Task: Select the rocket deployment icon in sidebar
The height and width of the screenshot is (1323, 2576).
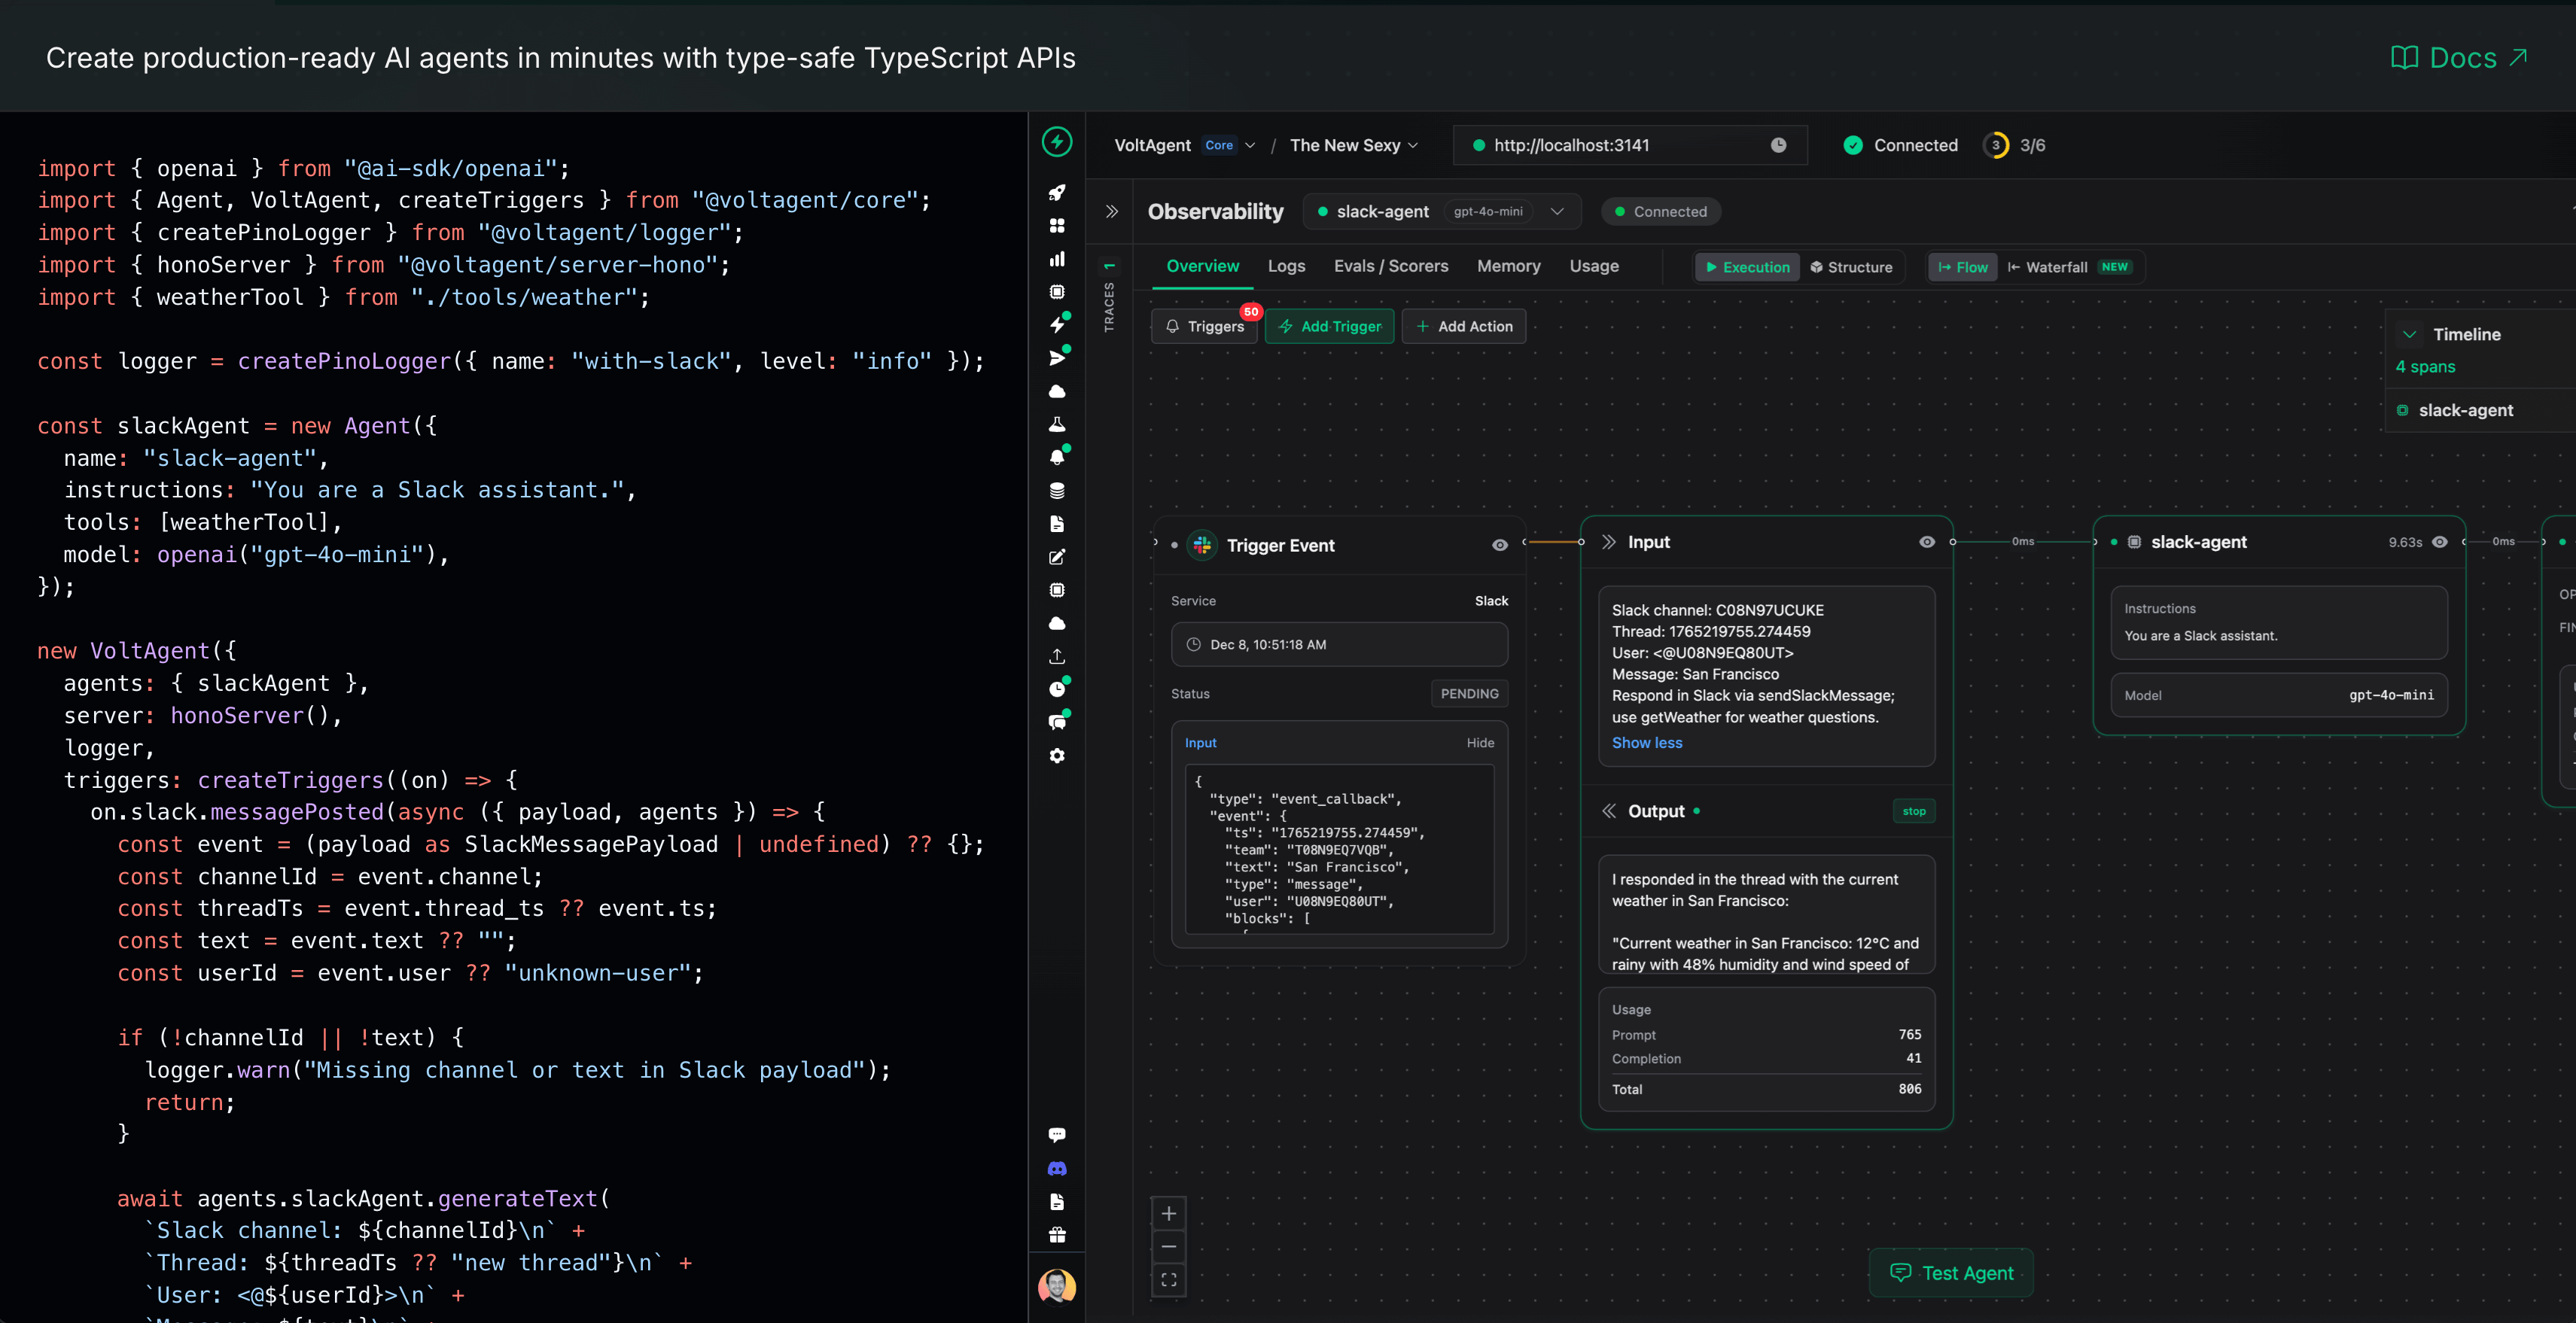Action: coord(1057,193)
